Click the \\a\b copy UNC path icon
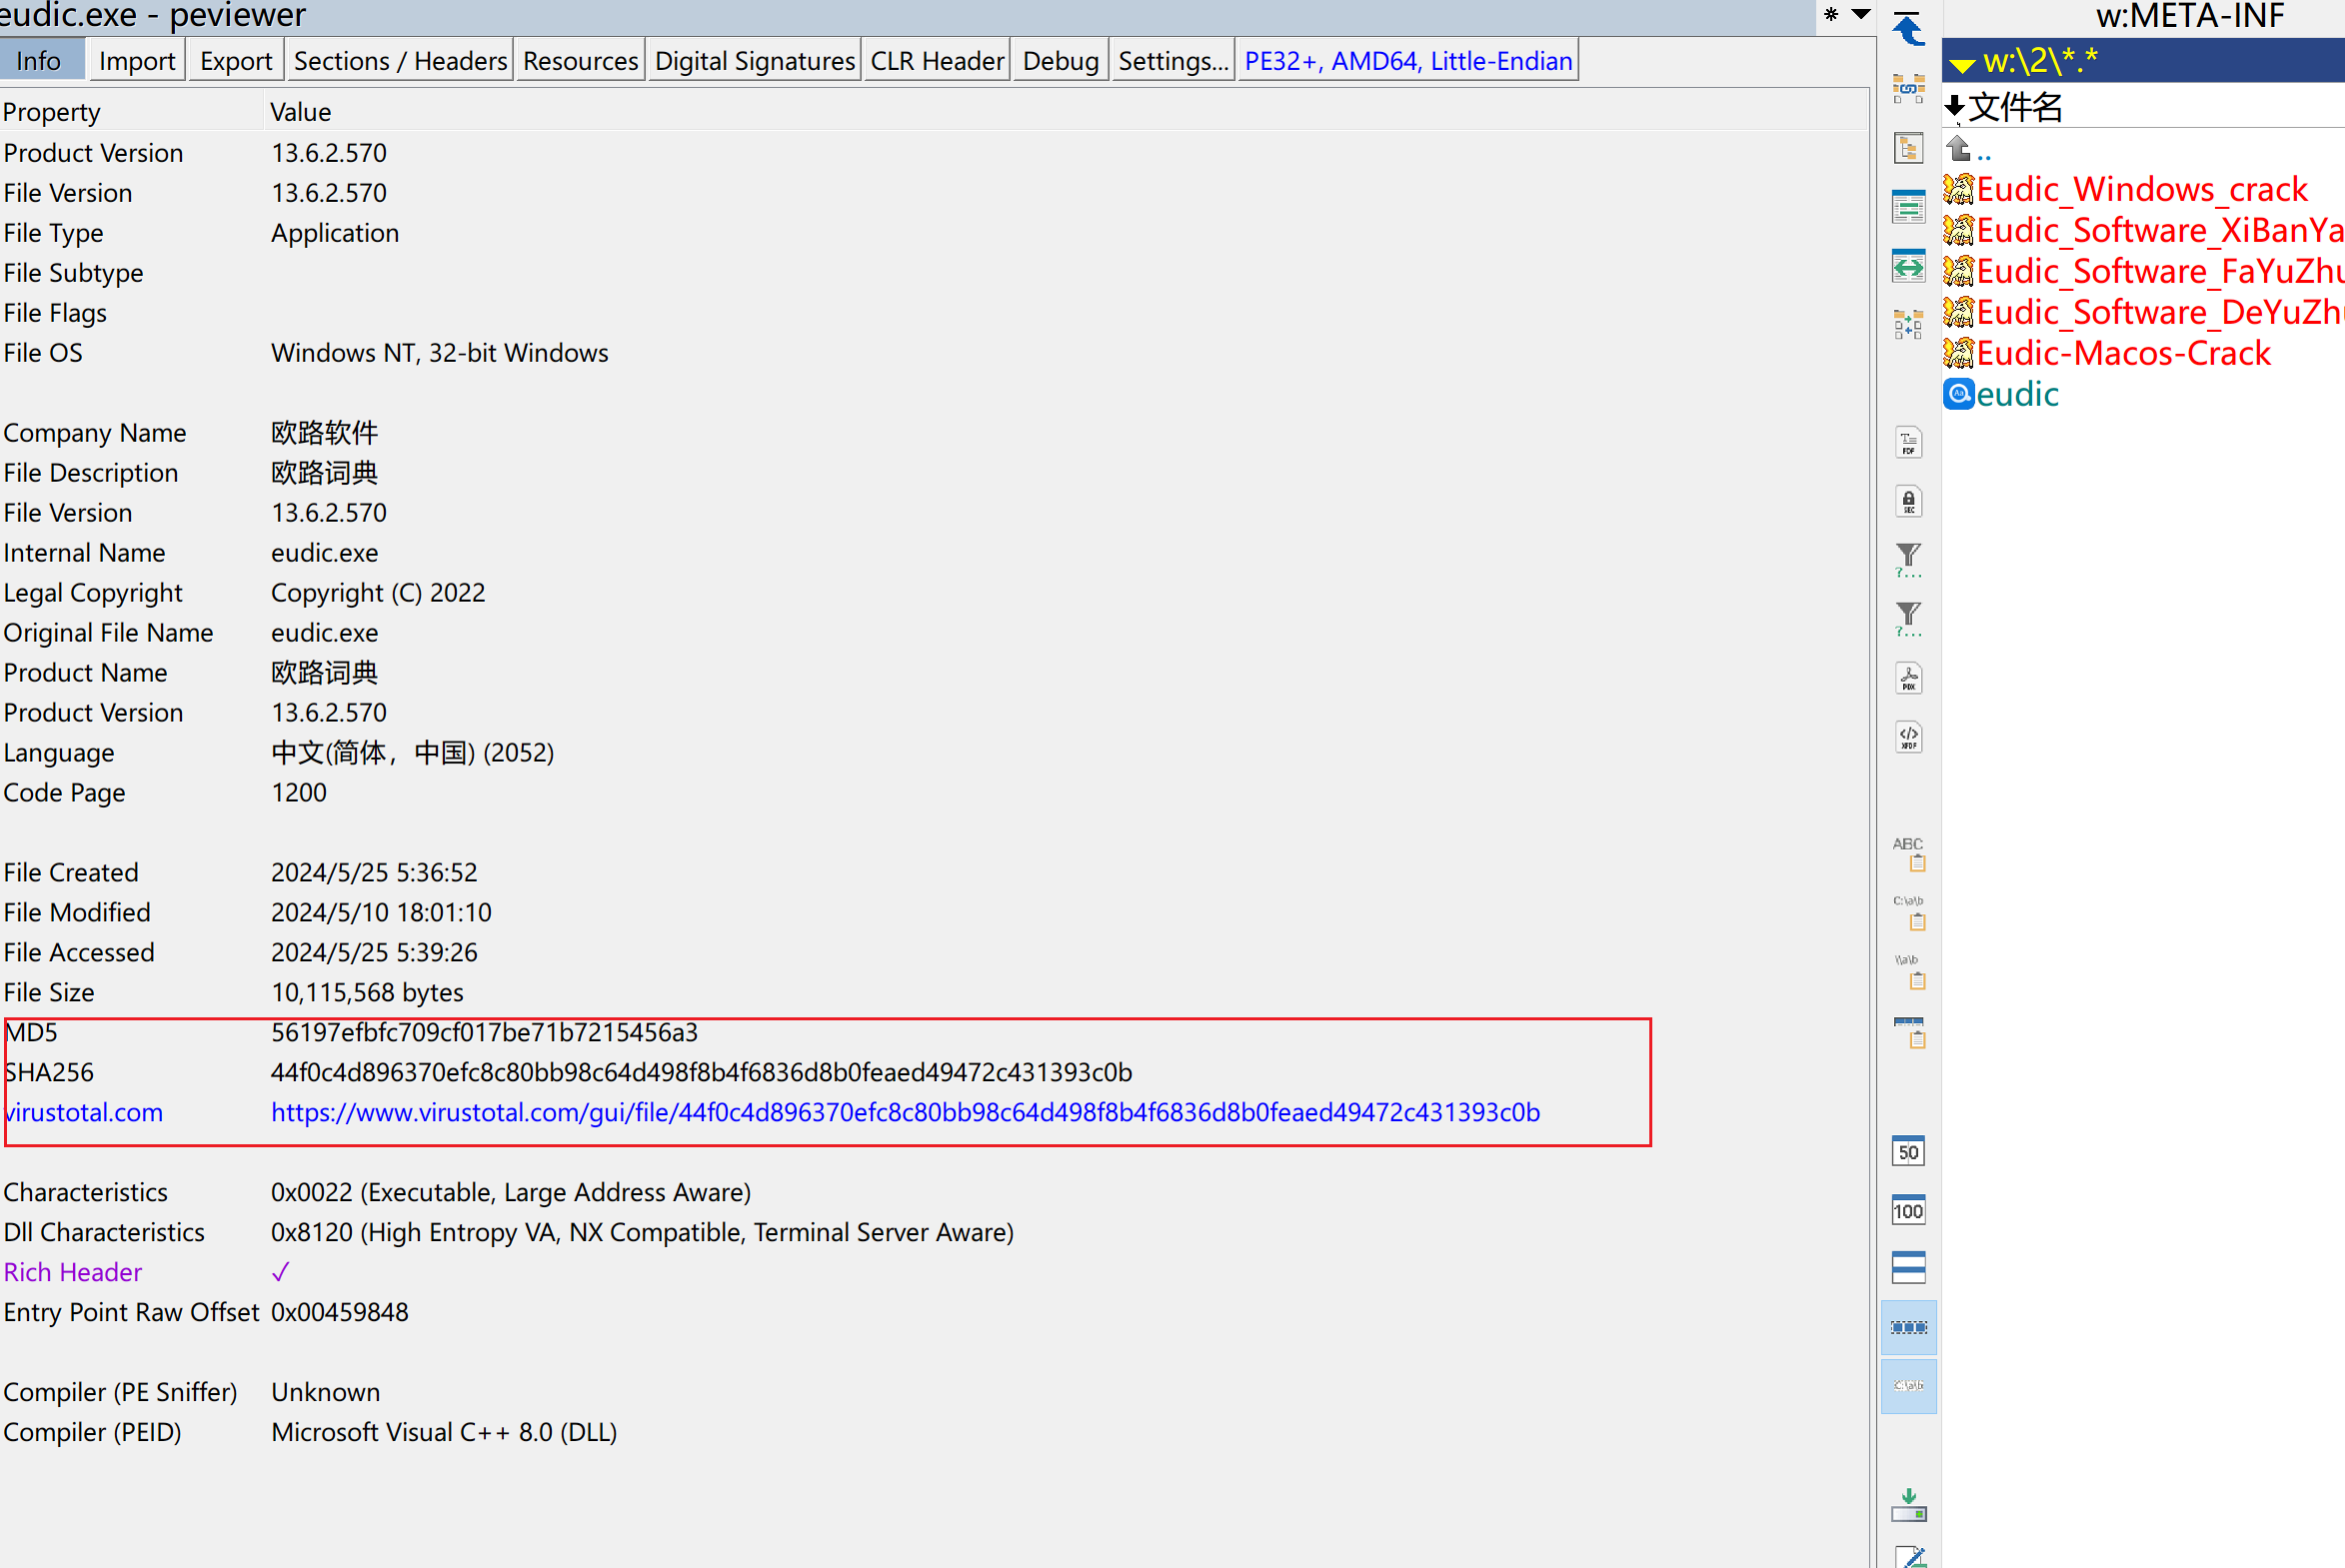 point(1908,972)
